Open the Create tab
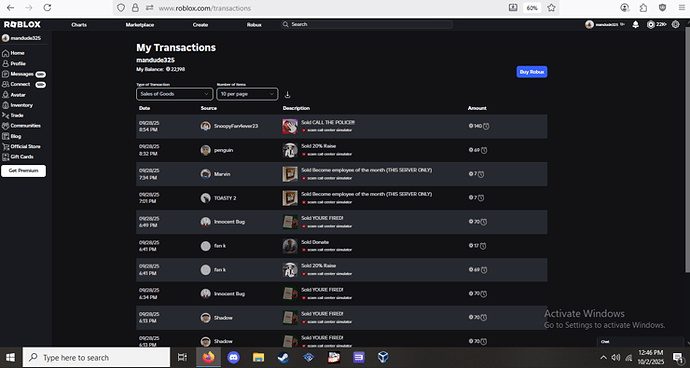The image size is (690, 368). point(200,25)
